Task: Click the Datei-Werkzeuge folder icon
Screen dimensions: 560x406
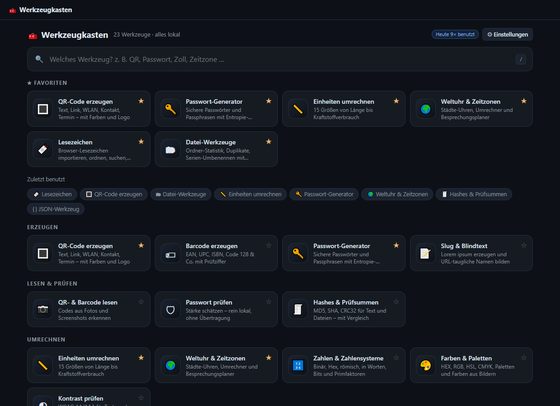Action: coord(170,150)
